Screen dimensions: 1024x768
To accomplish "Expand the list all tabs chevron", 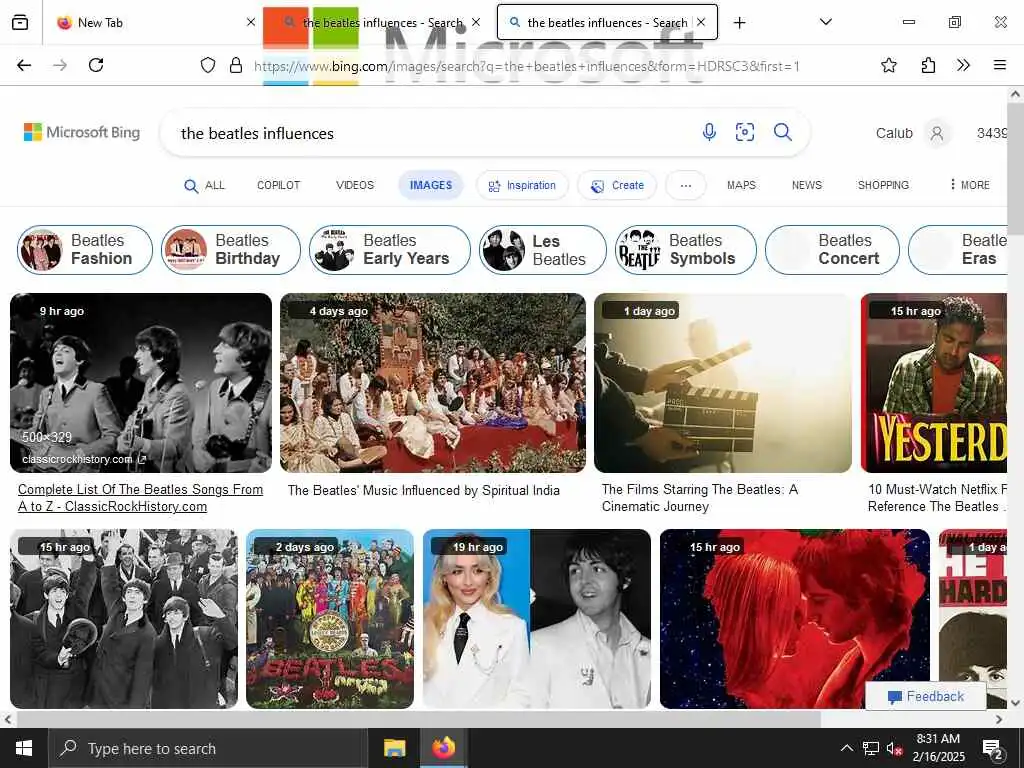I will (x=825, y=22).
